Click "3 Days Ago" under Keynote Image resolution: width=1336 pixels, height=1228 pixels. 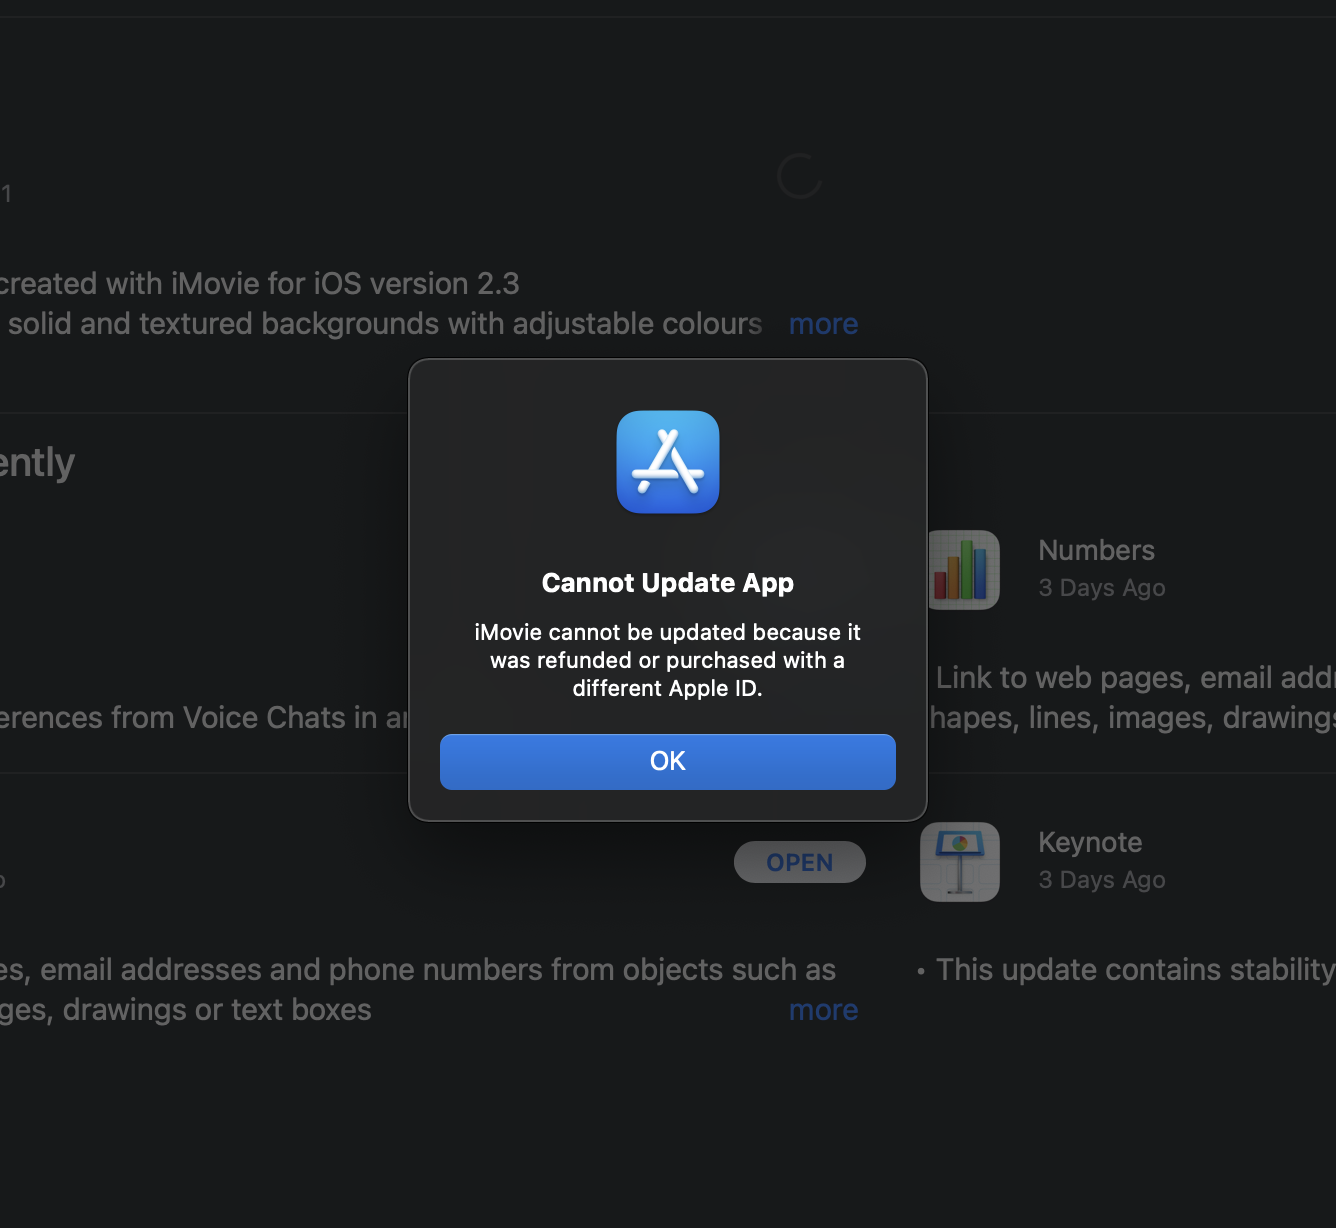pos(1102,880)
